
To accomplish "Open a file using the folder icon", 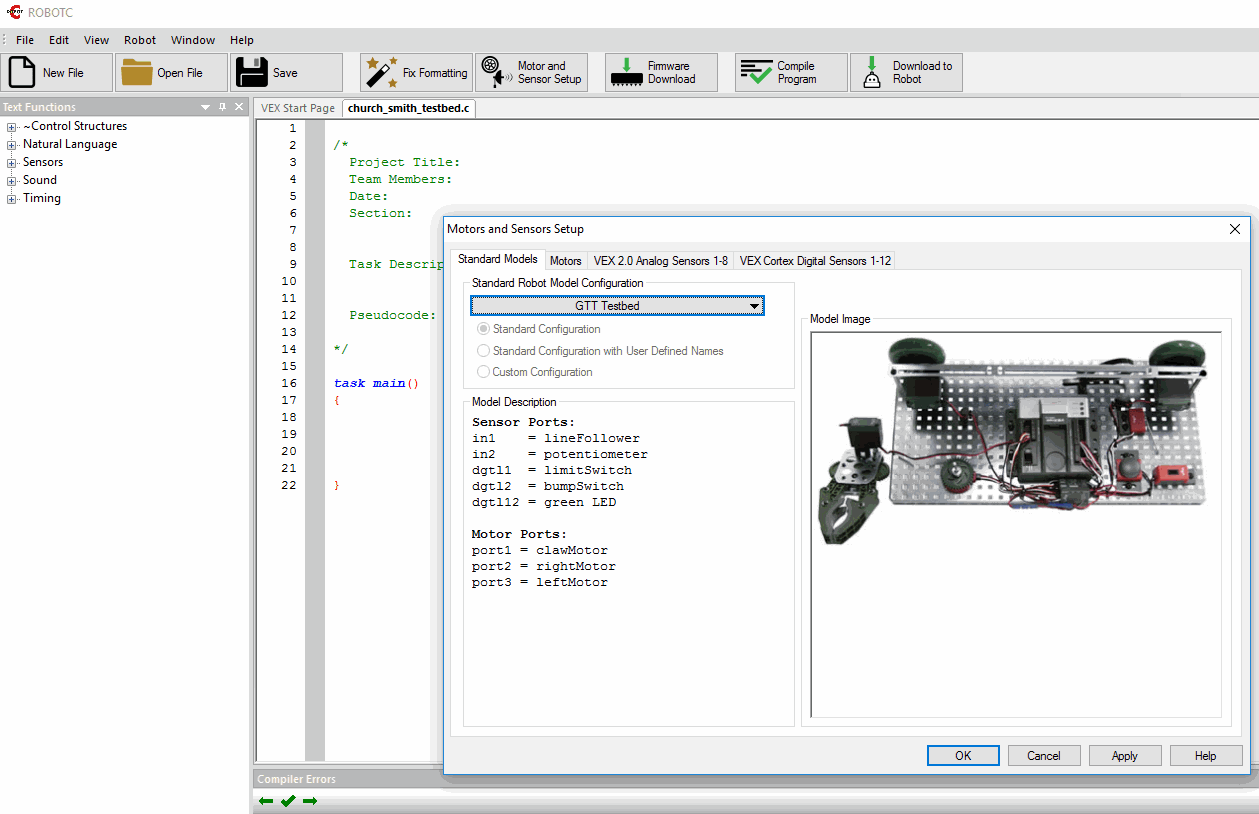I will [x=137, y=73].
